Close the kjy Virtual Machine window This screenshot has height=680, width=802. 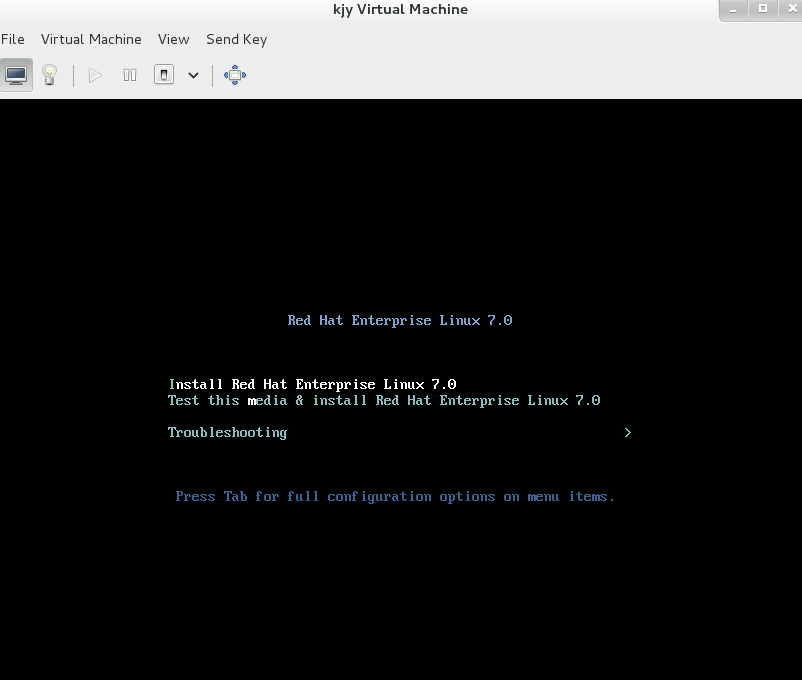pos(791,9)
